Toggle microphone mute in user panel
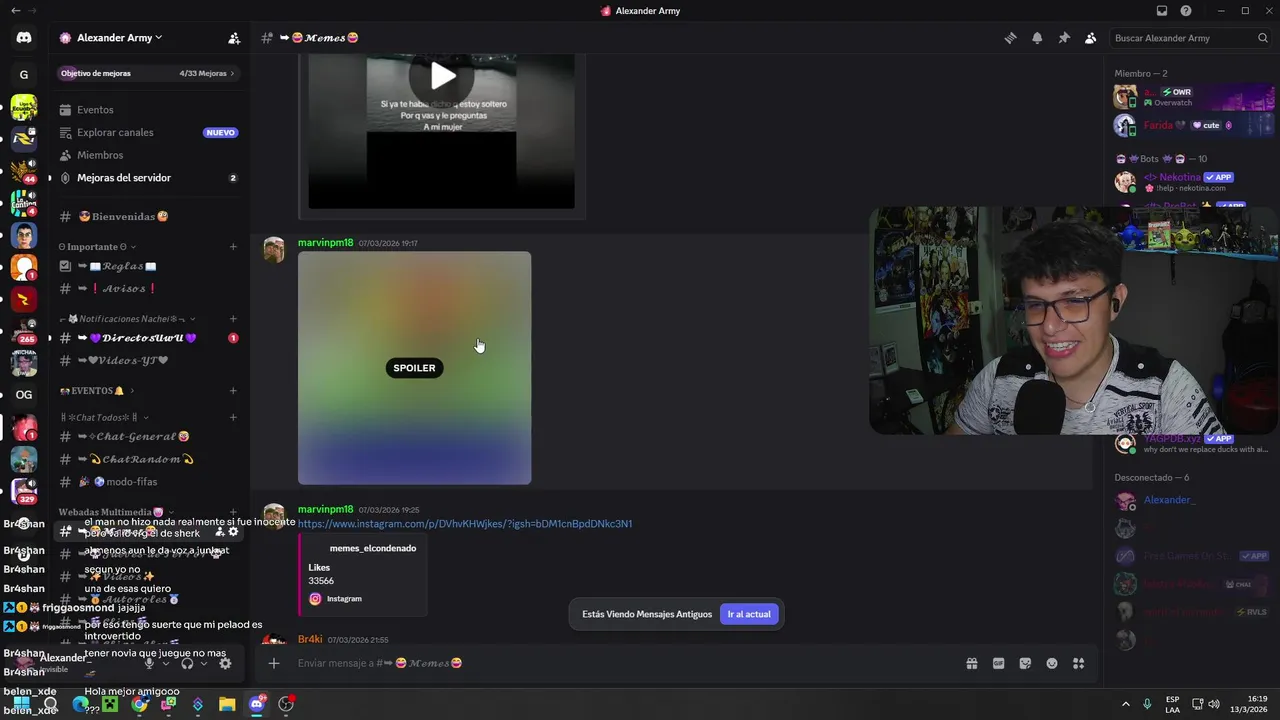 149,663
